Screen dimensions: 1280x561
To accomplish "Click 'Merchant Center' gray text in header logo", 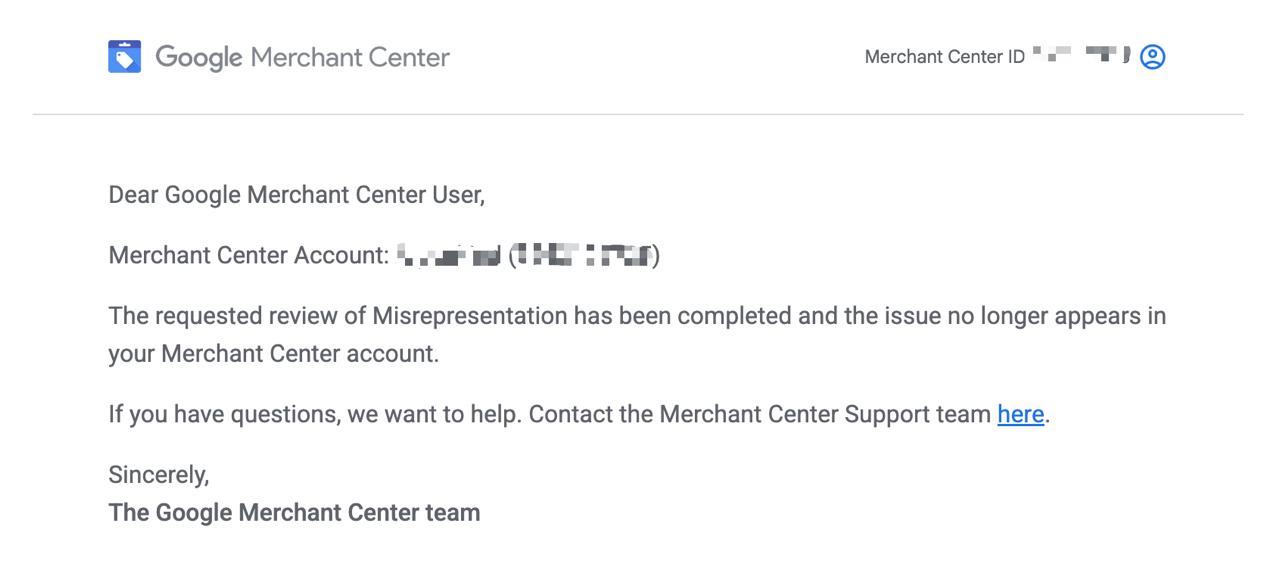I will click(x=350, y=57).
